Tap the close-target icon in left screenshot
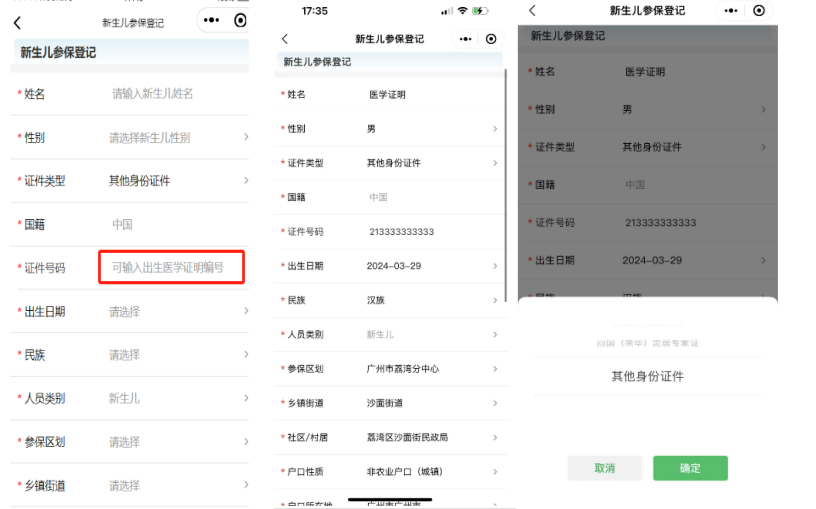The width and height of the screenshot is (816, 509). [240, 20]
